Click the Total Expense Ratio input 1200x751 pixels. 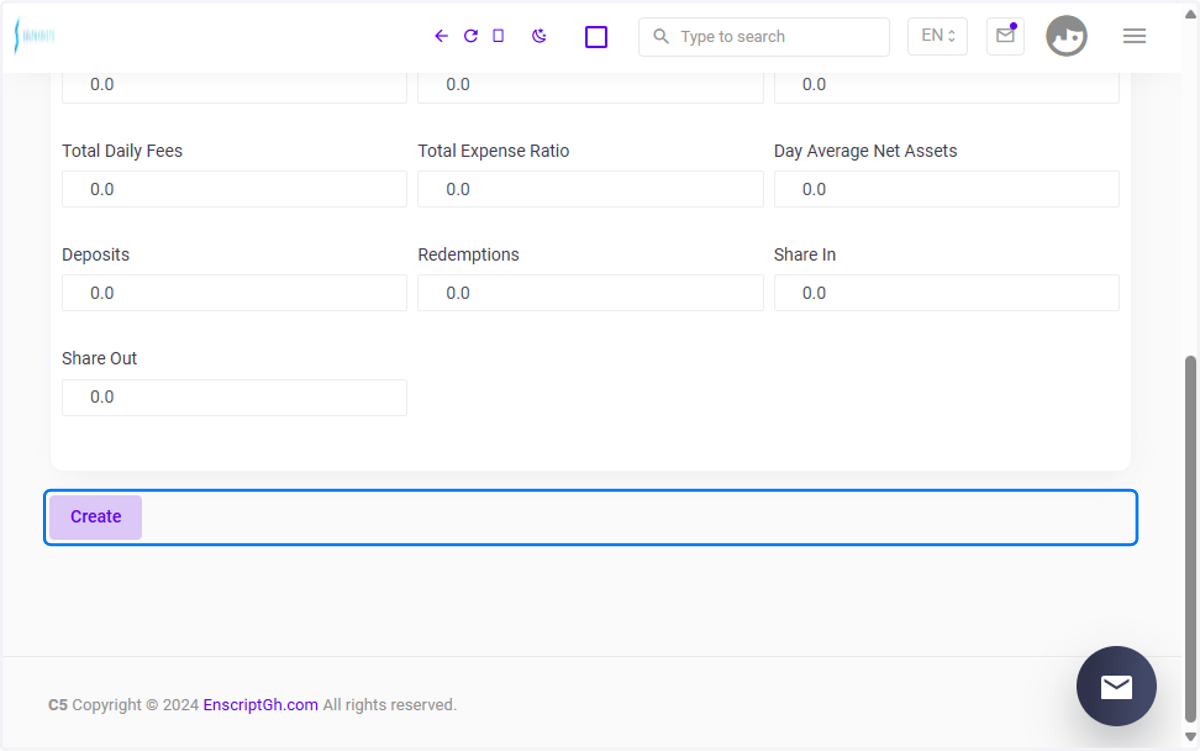(x=590, y=189)
